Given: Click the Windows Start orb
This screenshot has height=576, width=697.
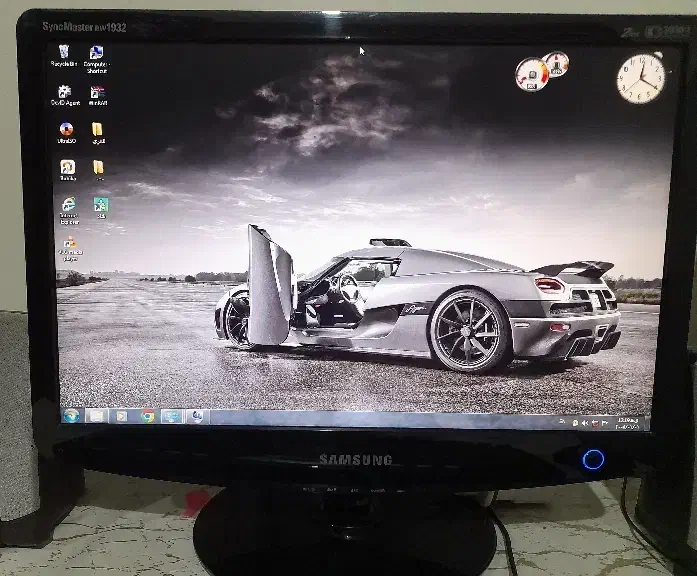Looking at the screenshot, I should coord(71,415).
